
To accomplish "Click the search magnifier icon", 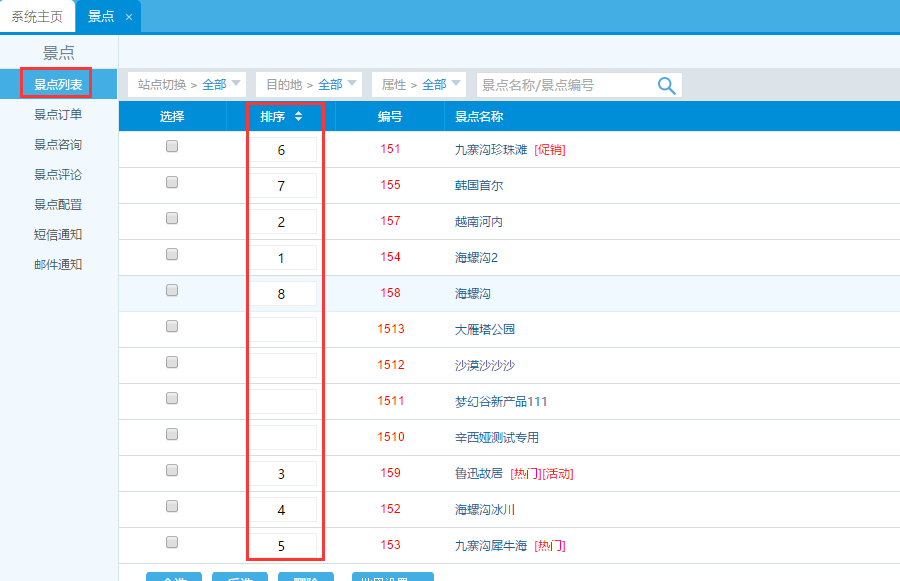I will (x=667, y=85).
